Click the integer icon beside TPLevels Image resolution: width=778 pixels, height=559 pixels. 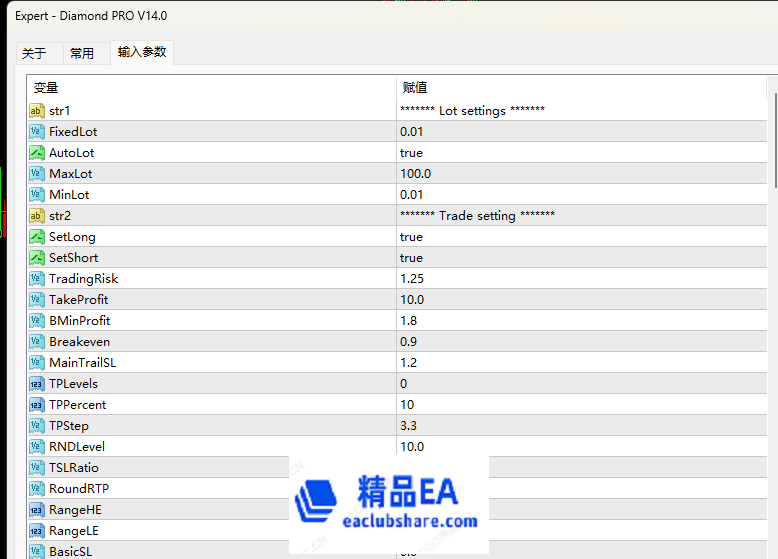(37, 384)
